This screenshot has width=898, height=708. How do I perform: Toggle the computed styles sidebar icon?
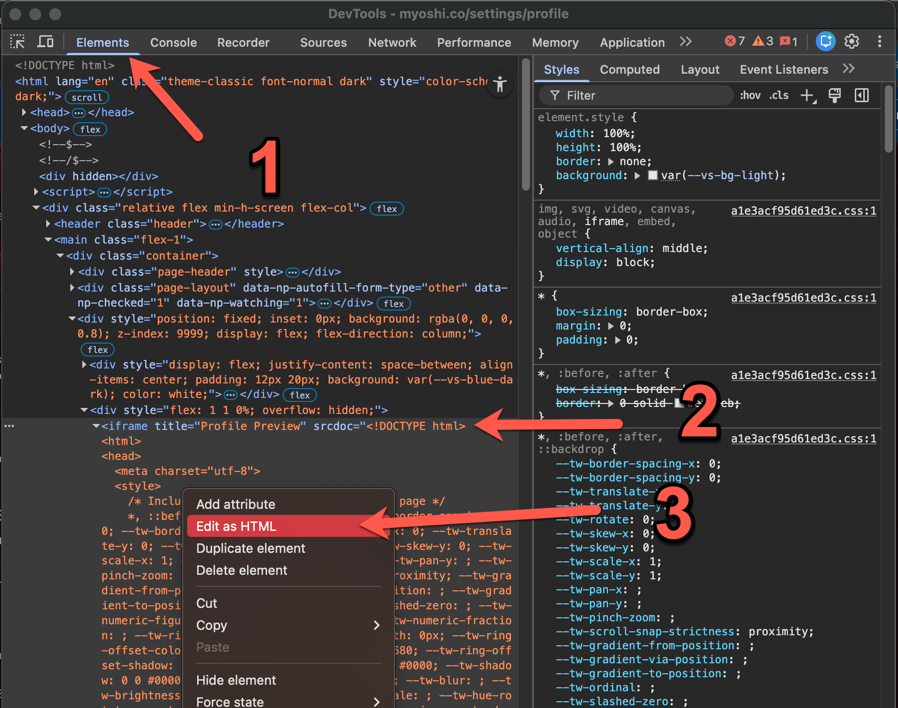pyautogui.click(x=861, y=96)
